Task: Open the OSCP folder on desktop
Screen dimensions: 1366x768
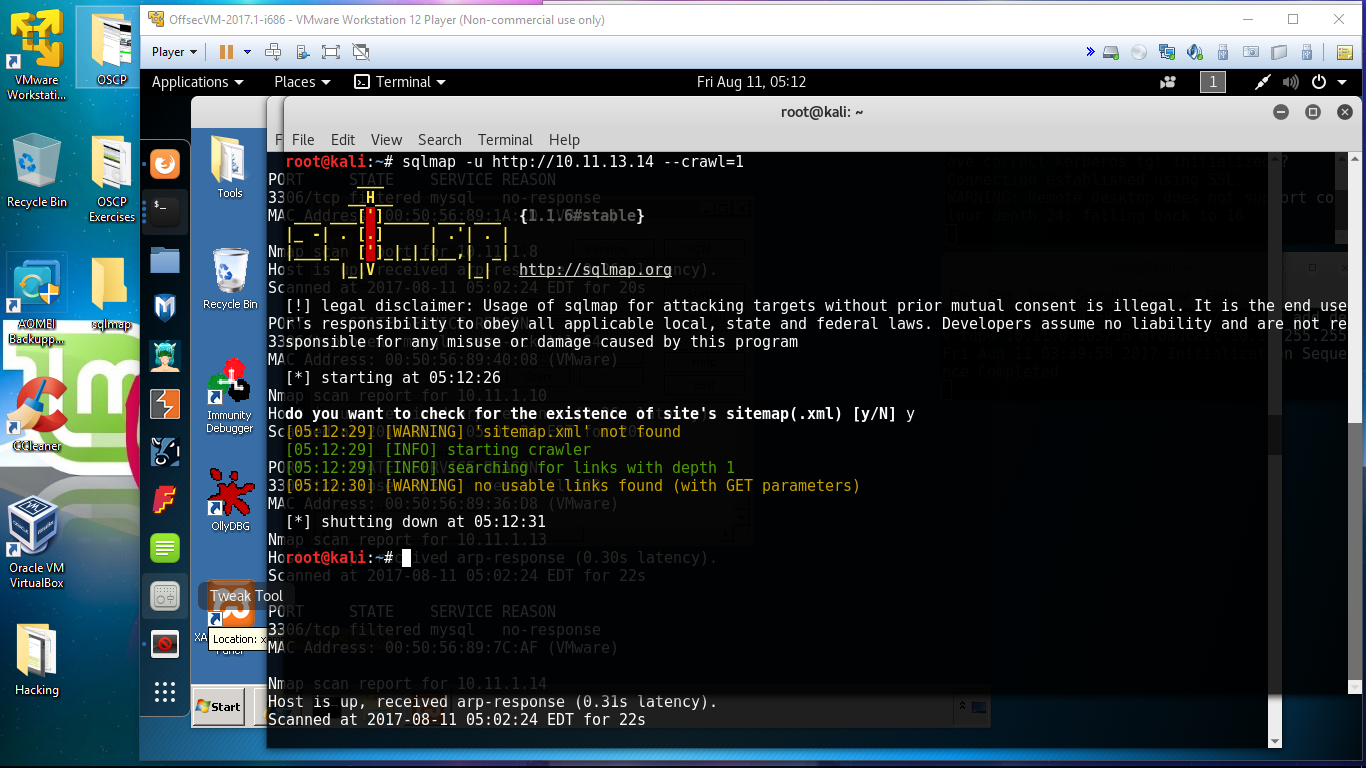Action: click(x=112, y=50)
